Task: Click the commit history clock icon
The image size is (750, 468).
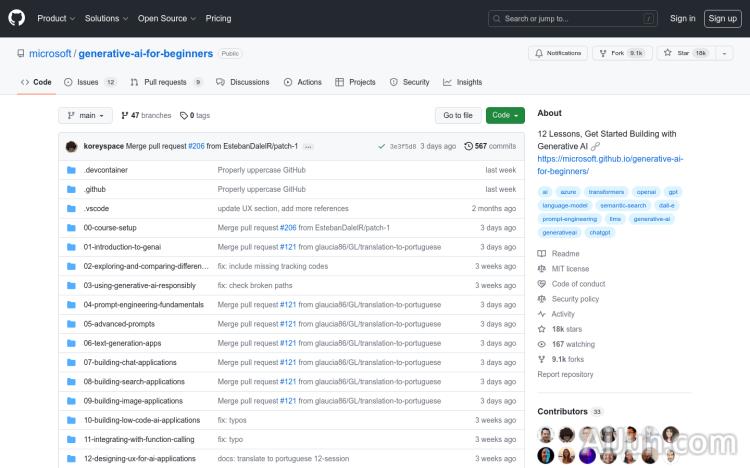Action: 469,146
